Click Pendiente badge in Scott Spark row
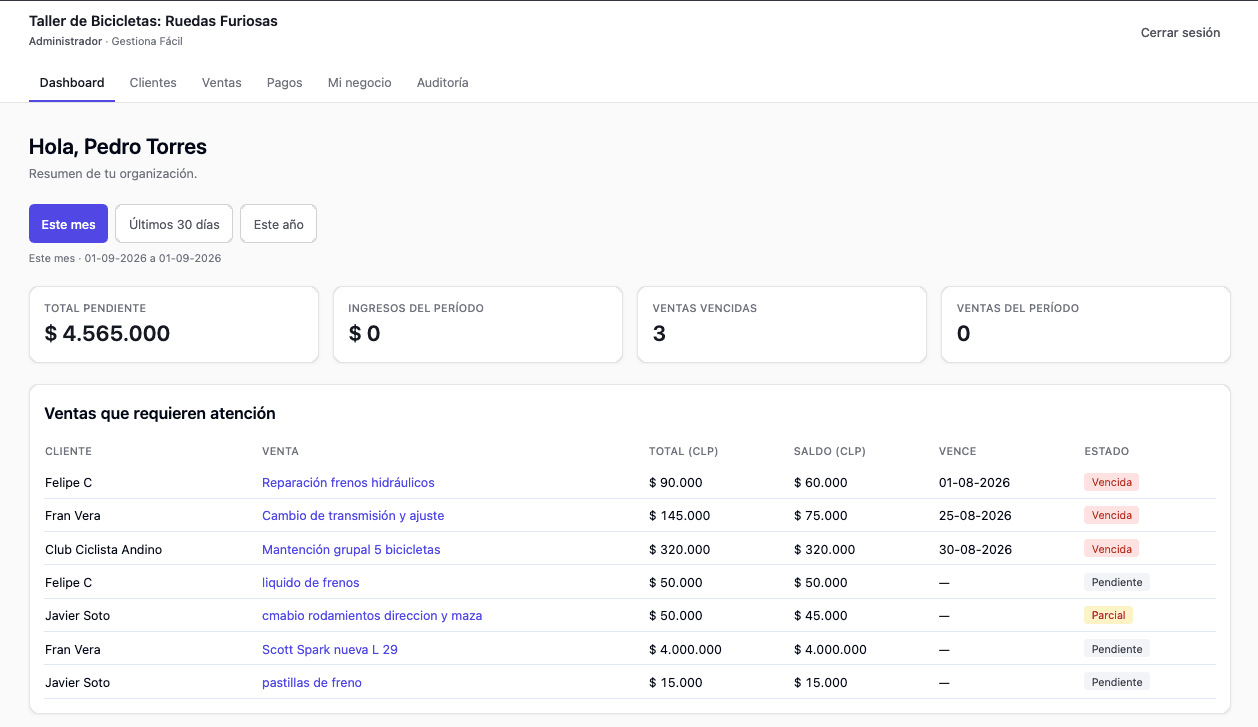Screen dimensions: 1258x727 (1117, 650)
